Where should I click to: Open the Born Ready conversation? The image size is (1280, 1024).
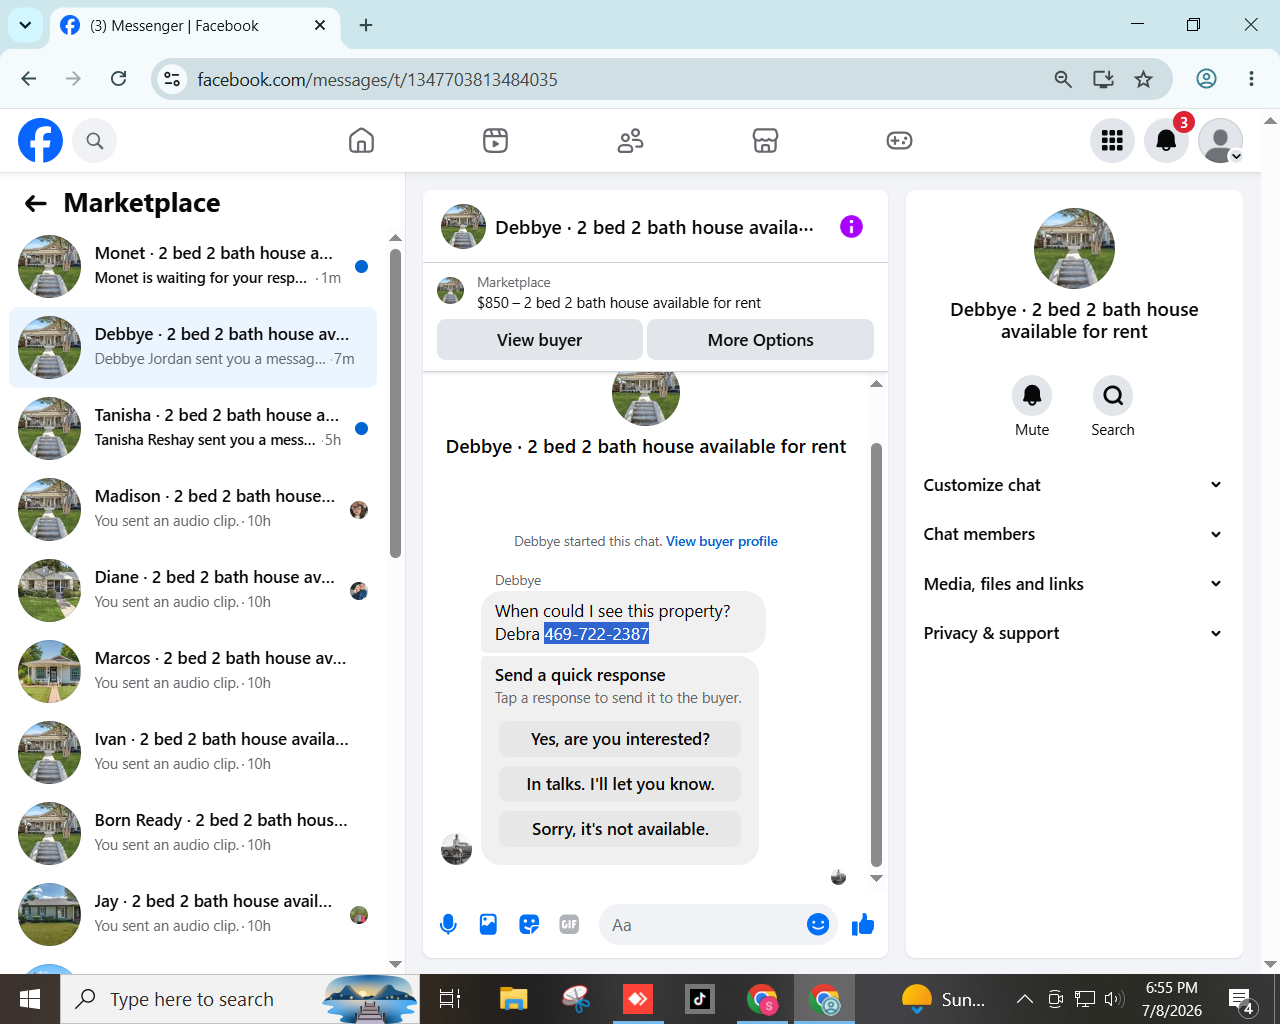click(x=193, y=833)
